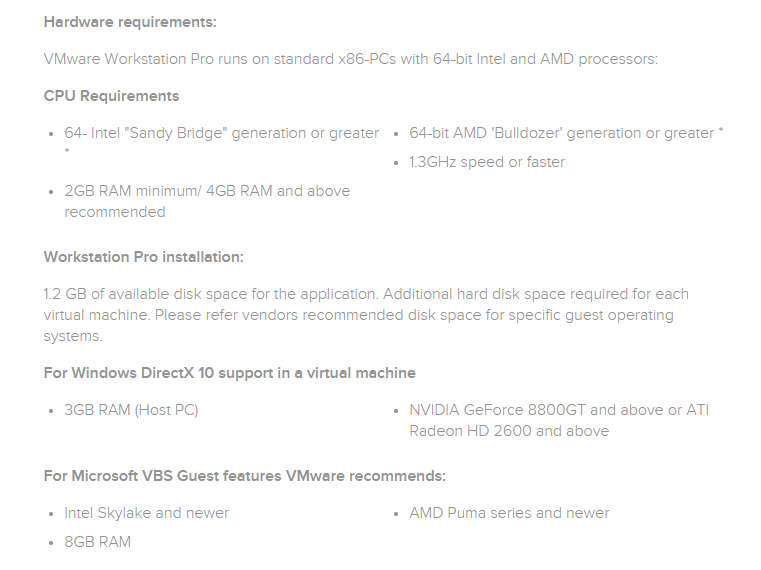Click the 'Hardware requirements:' heading
Screen dimensions: 761x570
tap(130, 22)
